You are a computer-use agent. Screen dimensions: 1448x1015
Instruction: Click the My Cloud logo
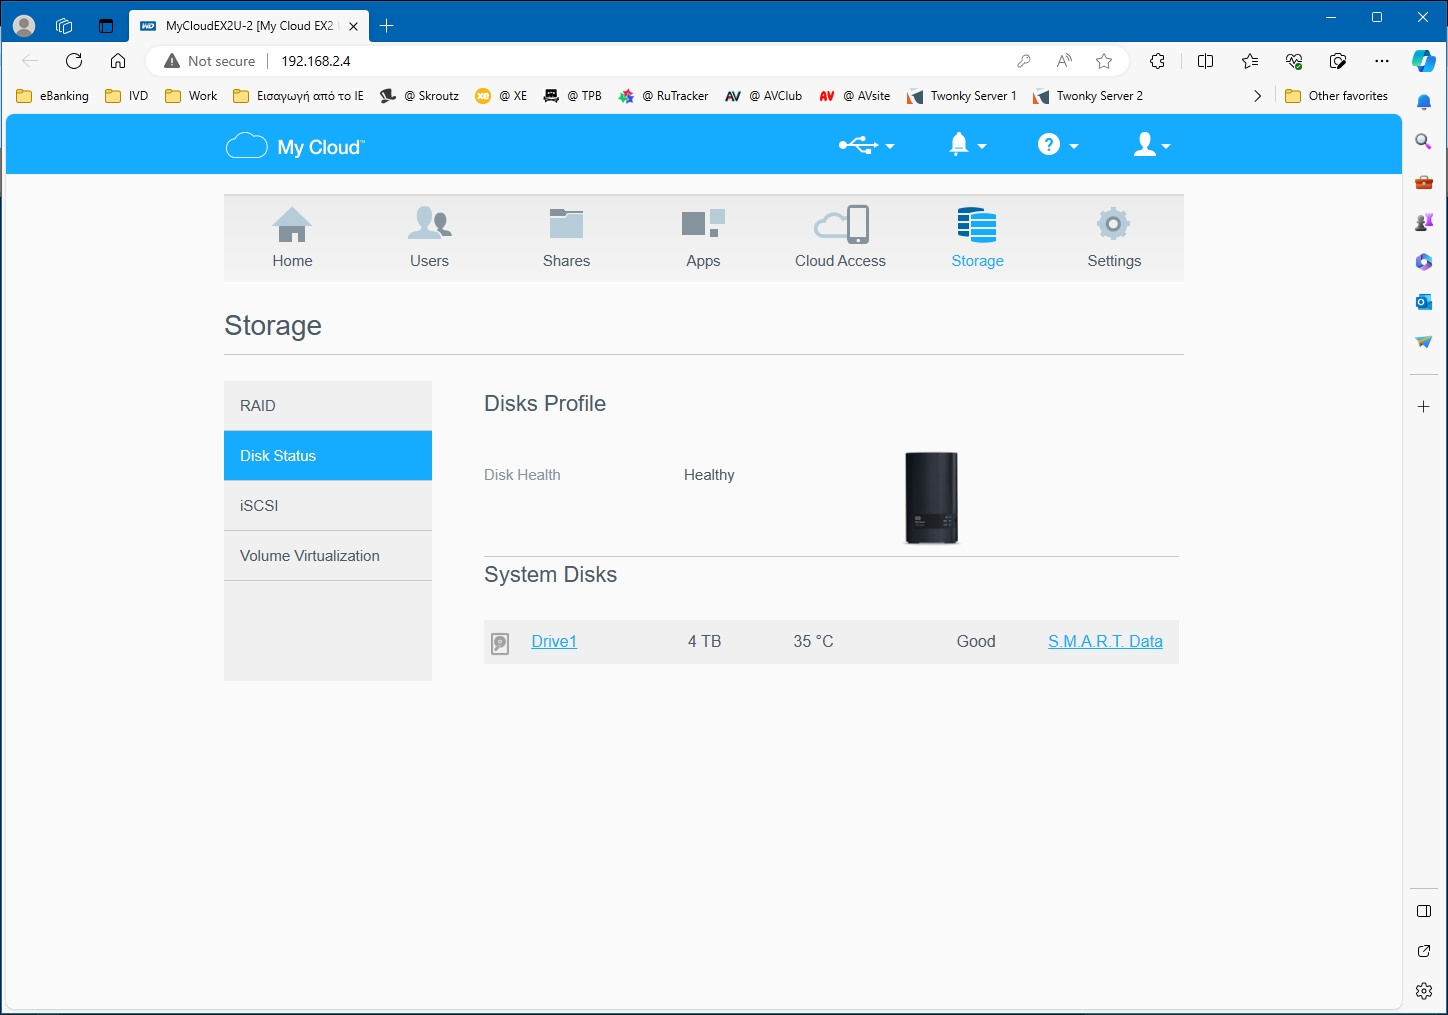pyautogui.click(x=296, y=147)
